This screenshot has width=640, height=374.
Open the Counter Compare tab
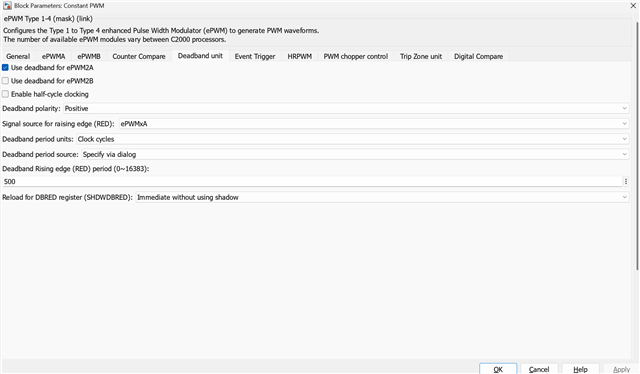139,56
